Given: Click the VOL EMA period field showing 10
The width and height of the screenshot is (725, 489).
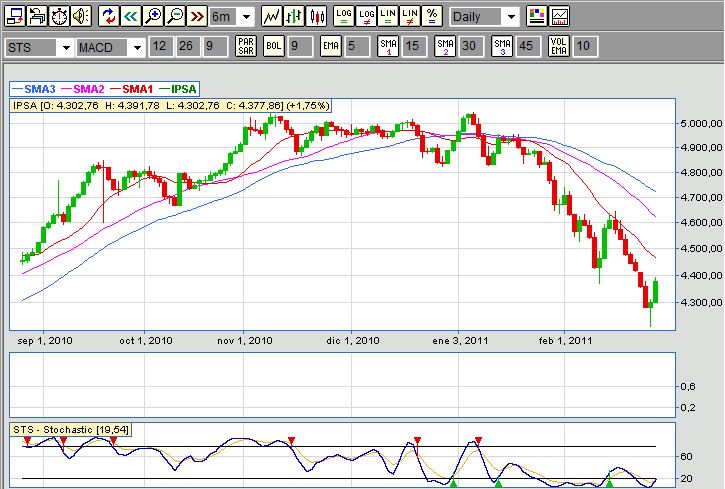Looking at the screenshot, I should [585, 46].
